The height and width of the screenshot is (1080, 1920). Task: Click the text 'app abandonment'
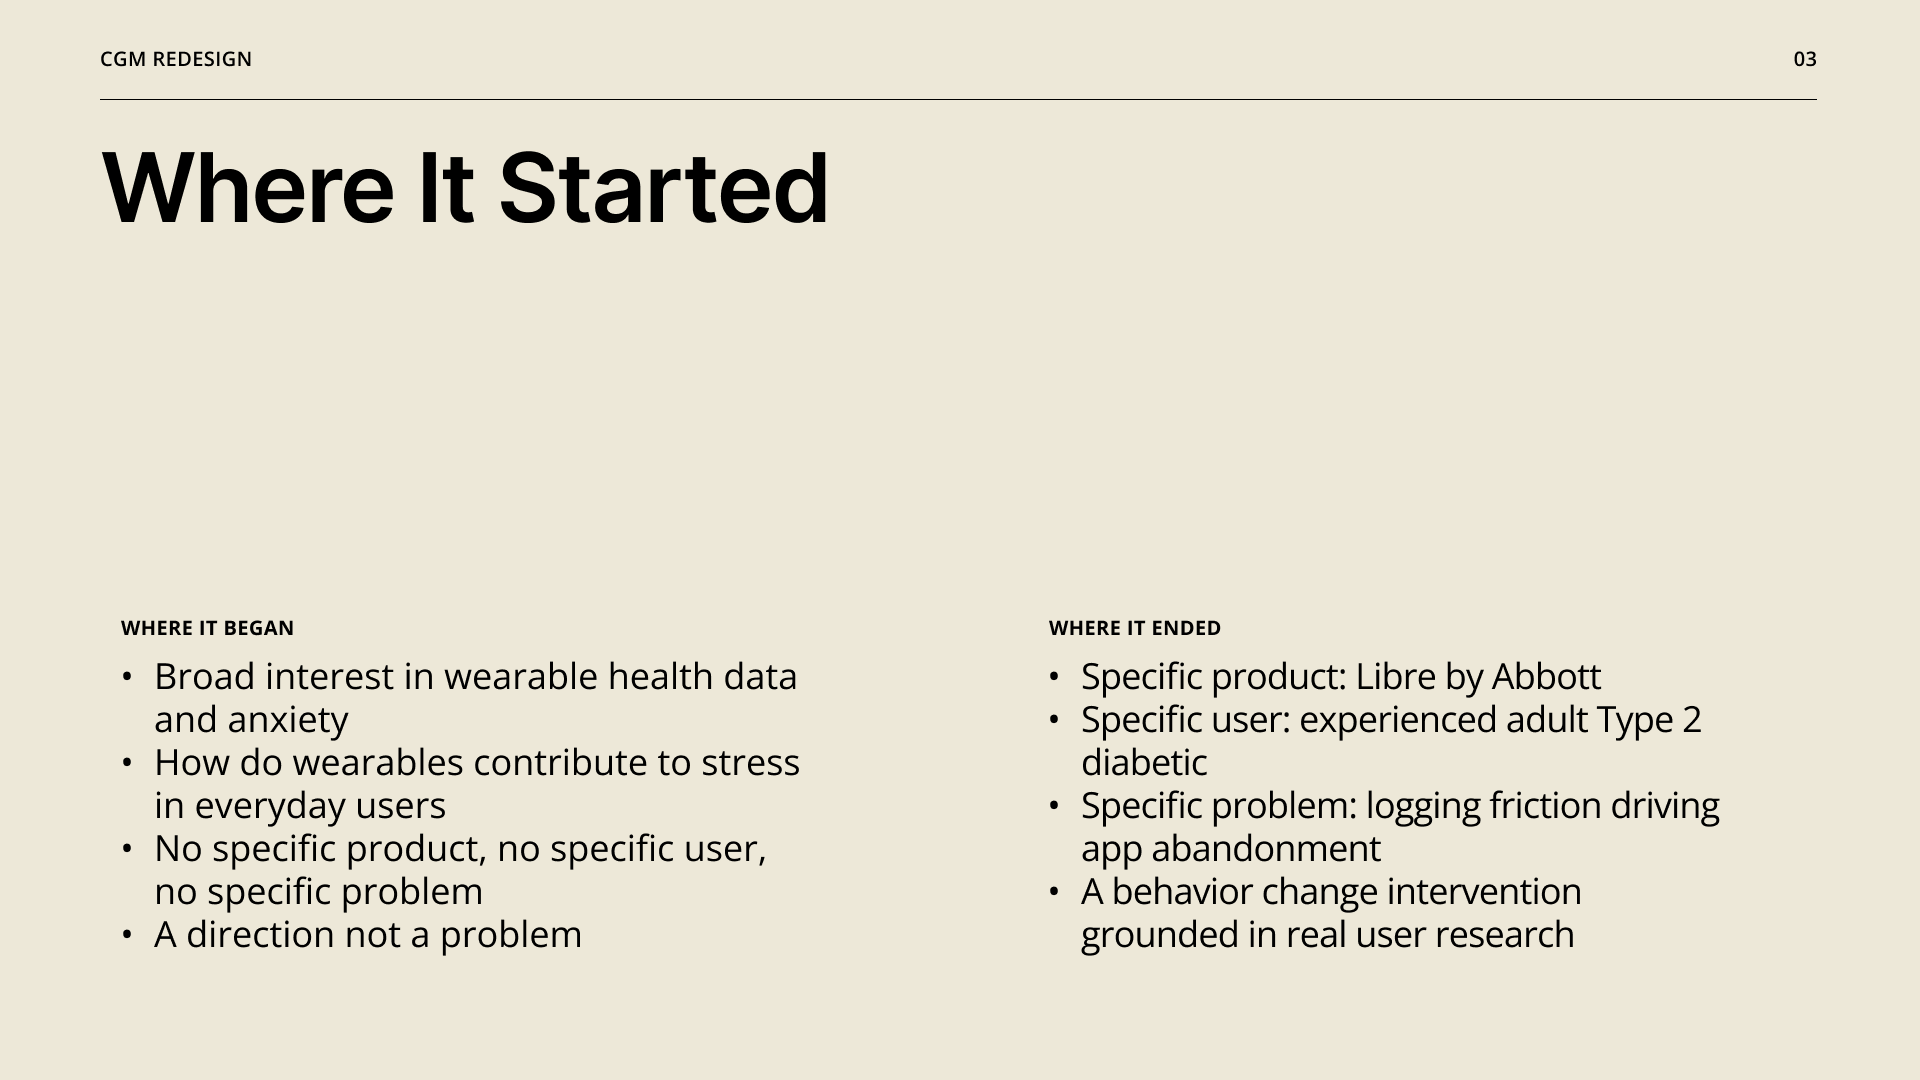(x=1231, y=849)
